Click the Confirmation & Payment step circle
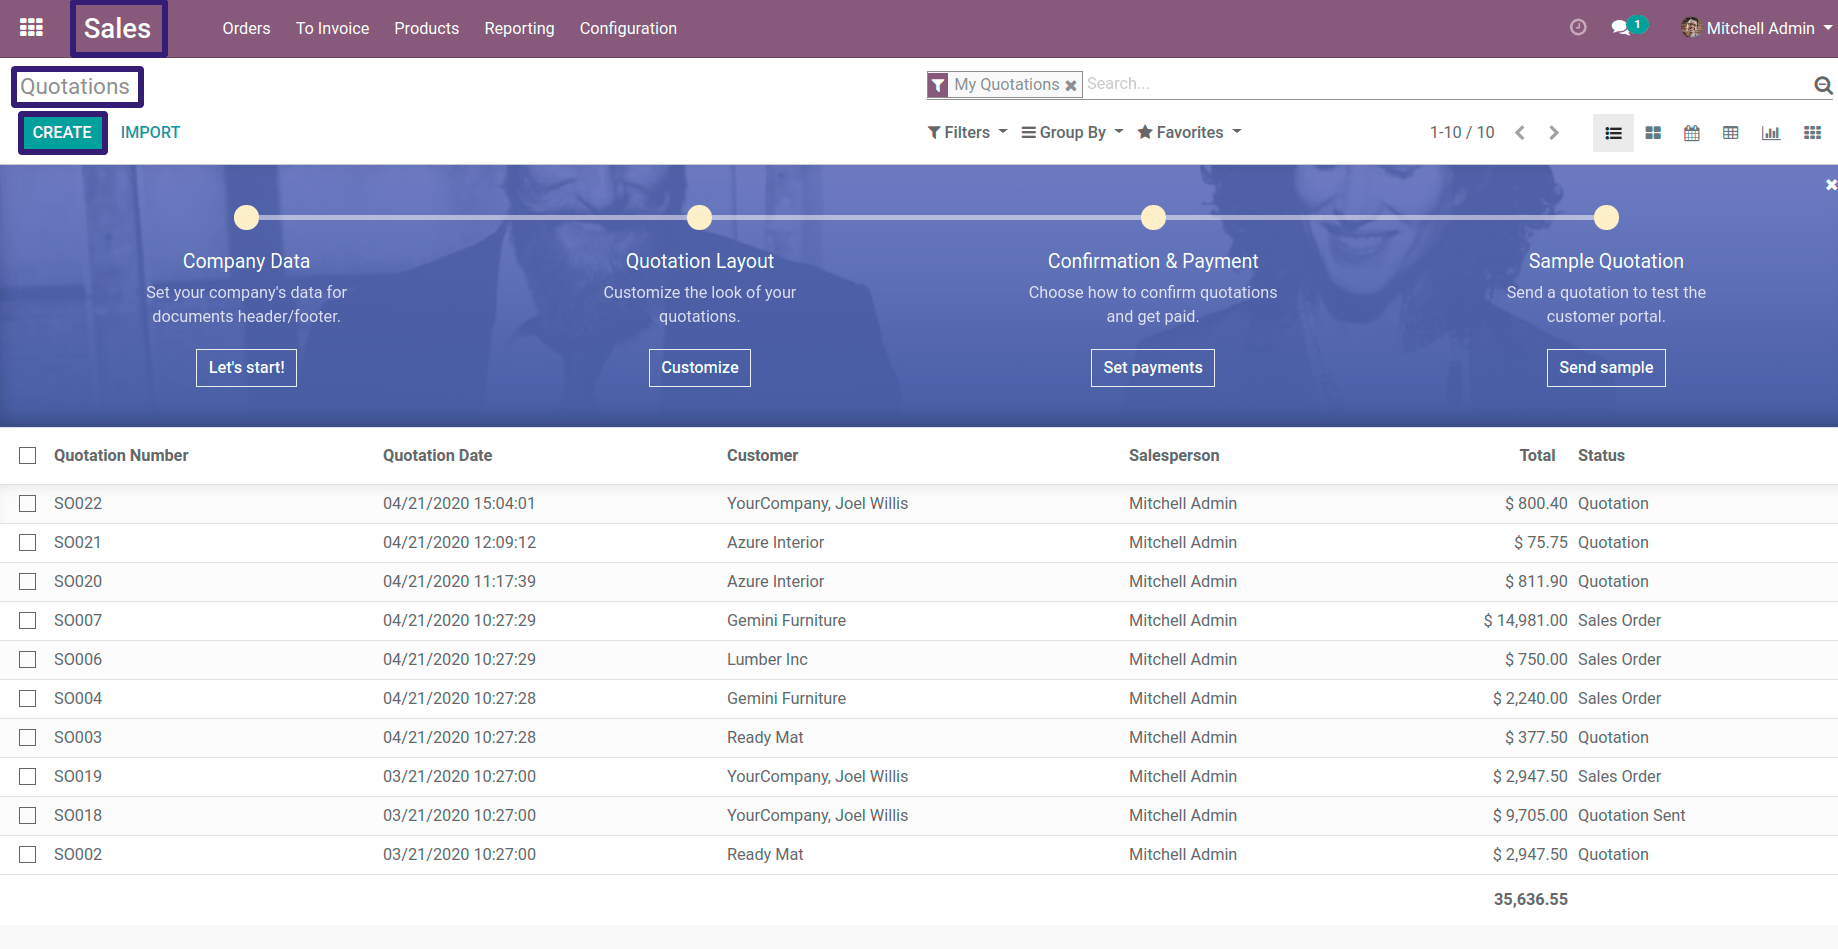The width and height of the screenshot is (1838, 949). coord(1153,217)
